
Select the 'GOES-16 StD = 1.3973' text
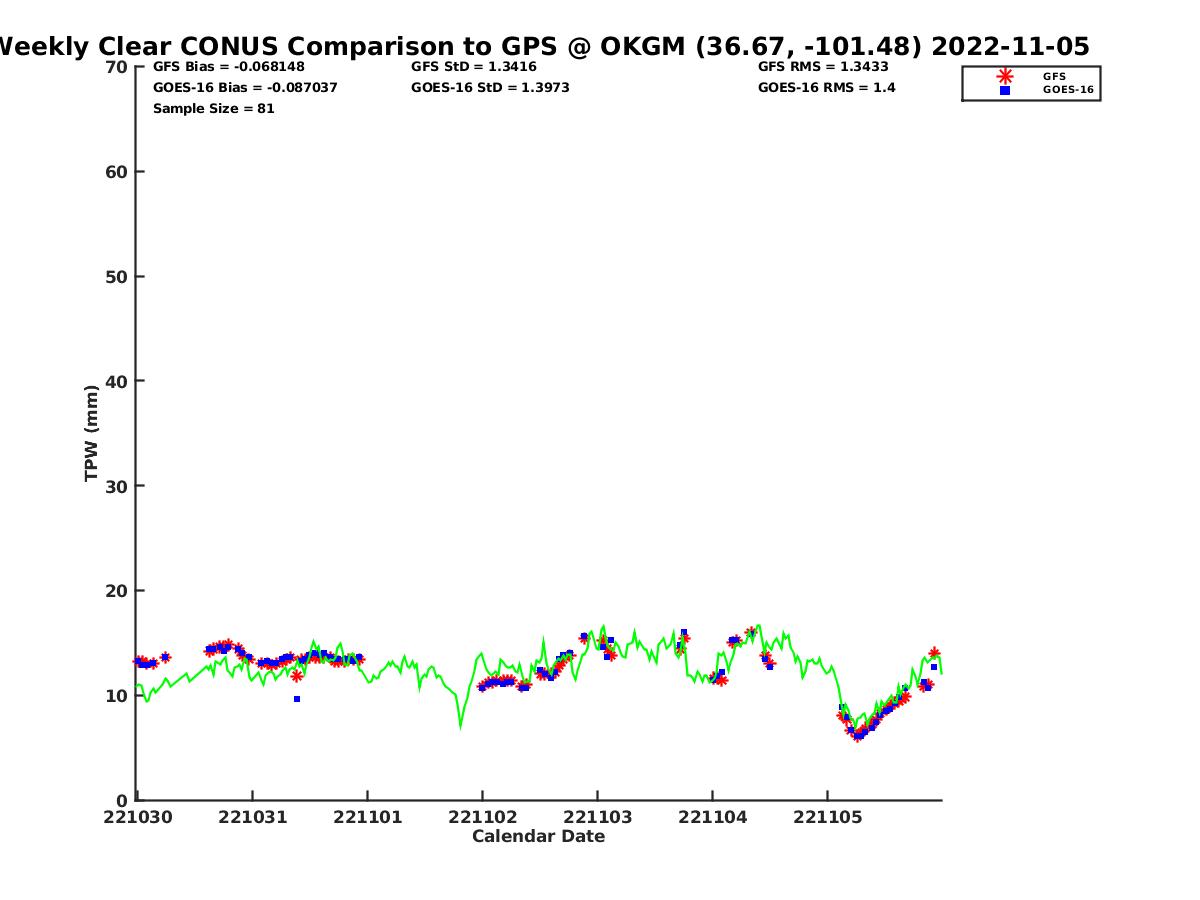(490, 88)
